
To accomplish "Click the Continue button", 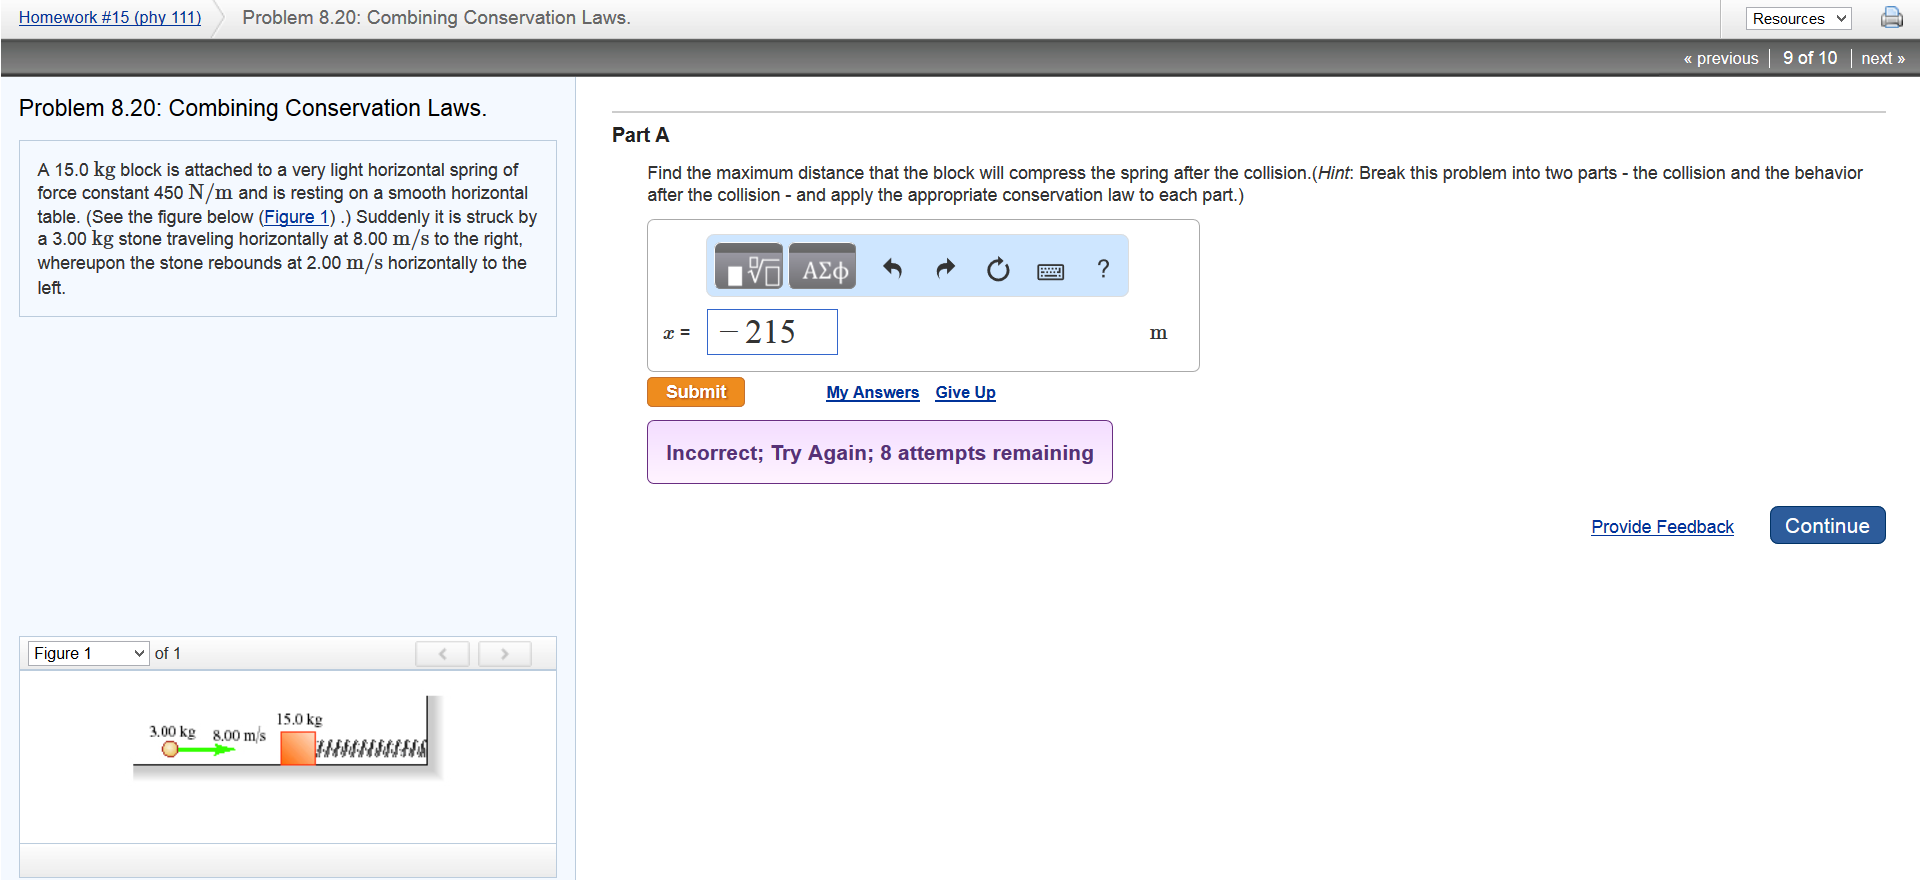I will pos(1827,526).
